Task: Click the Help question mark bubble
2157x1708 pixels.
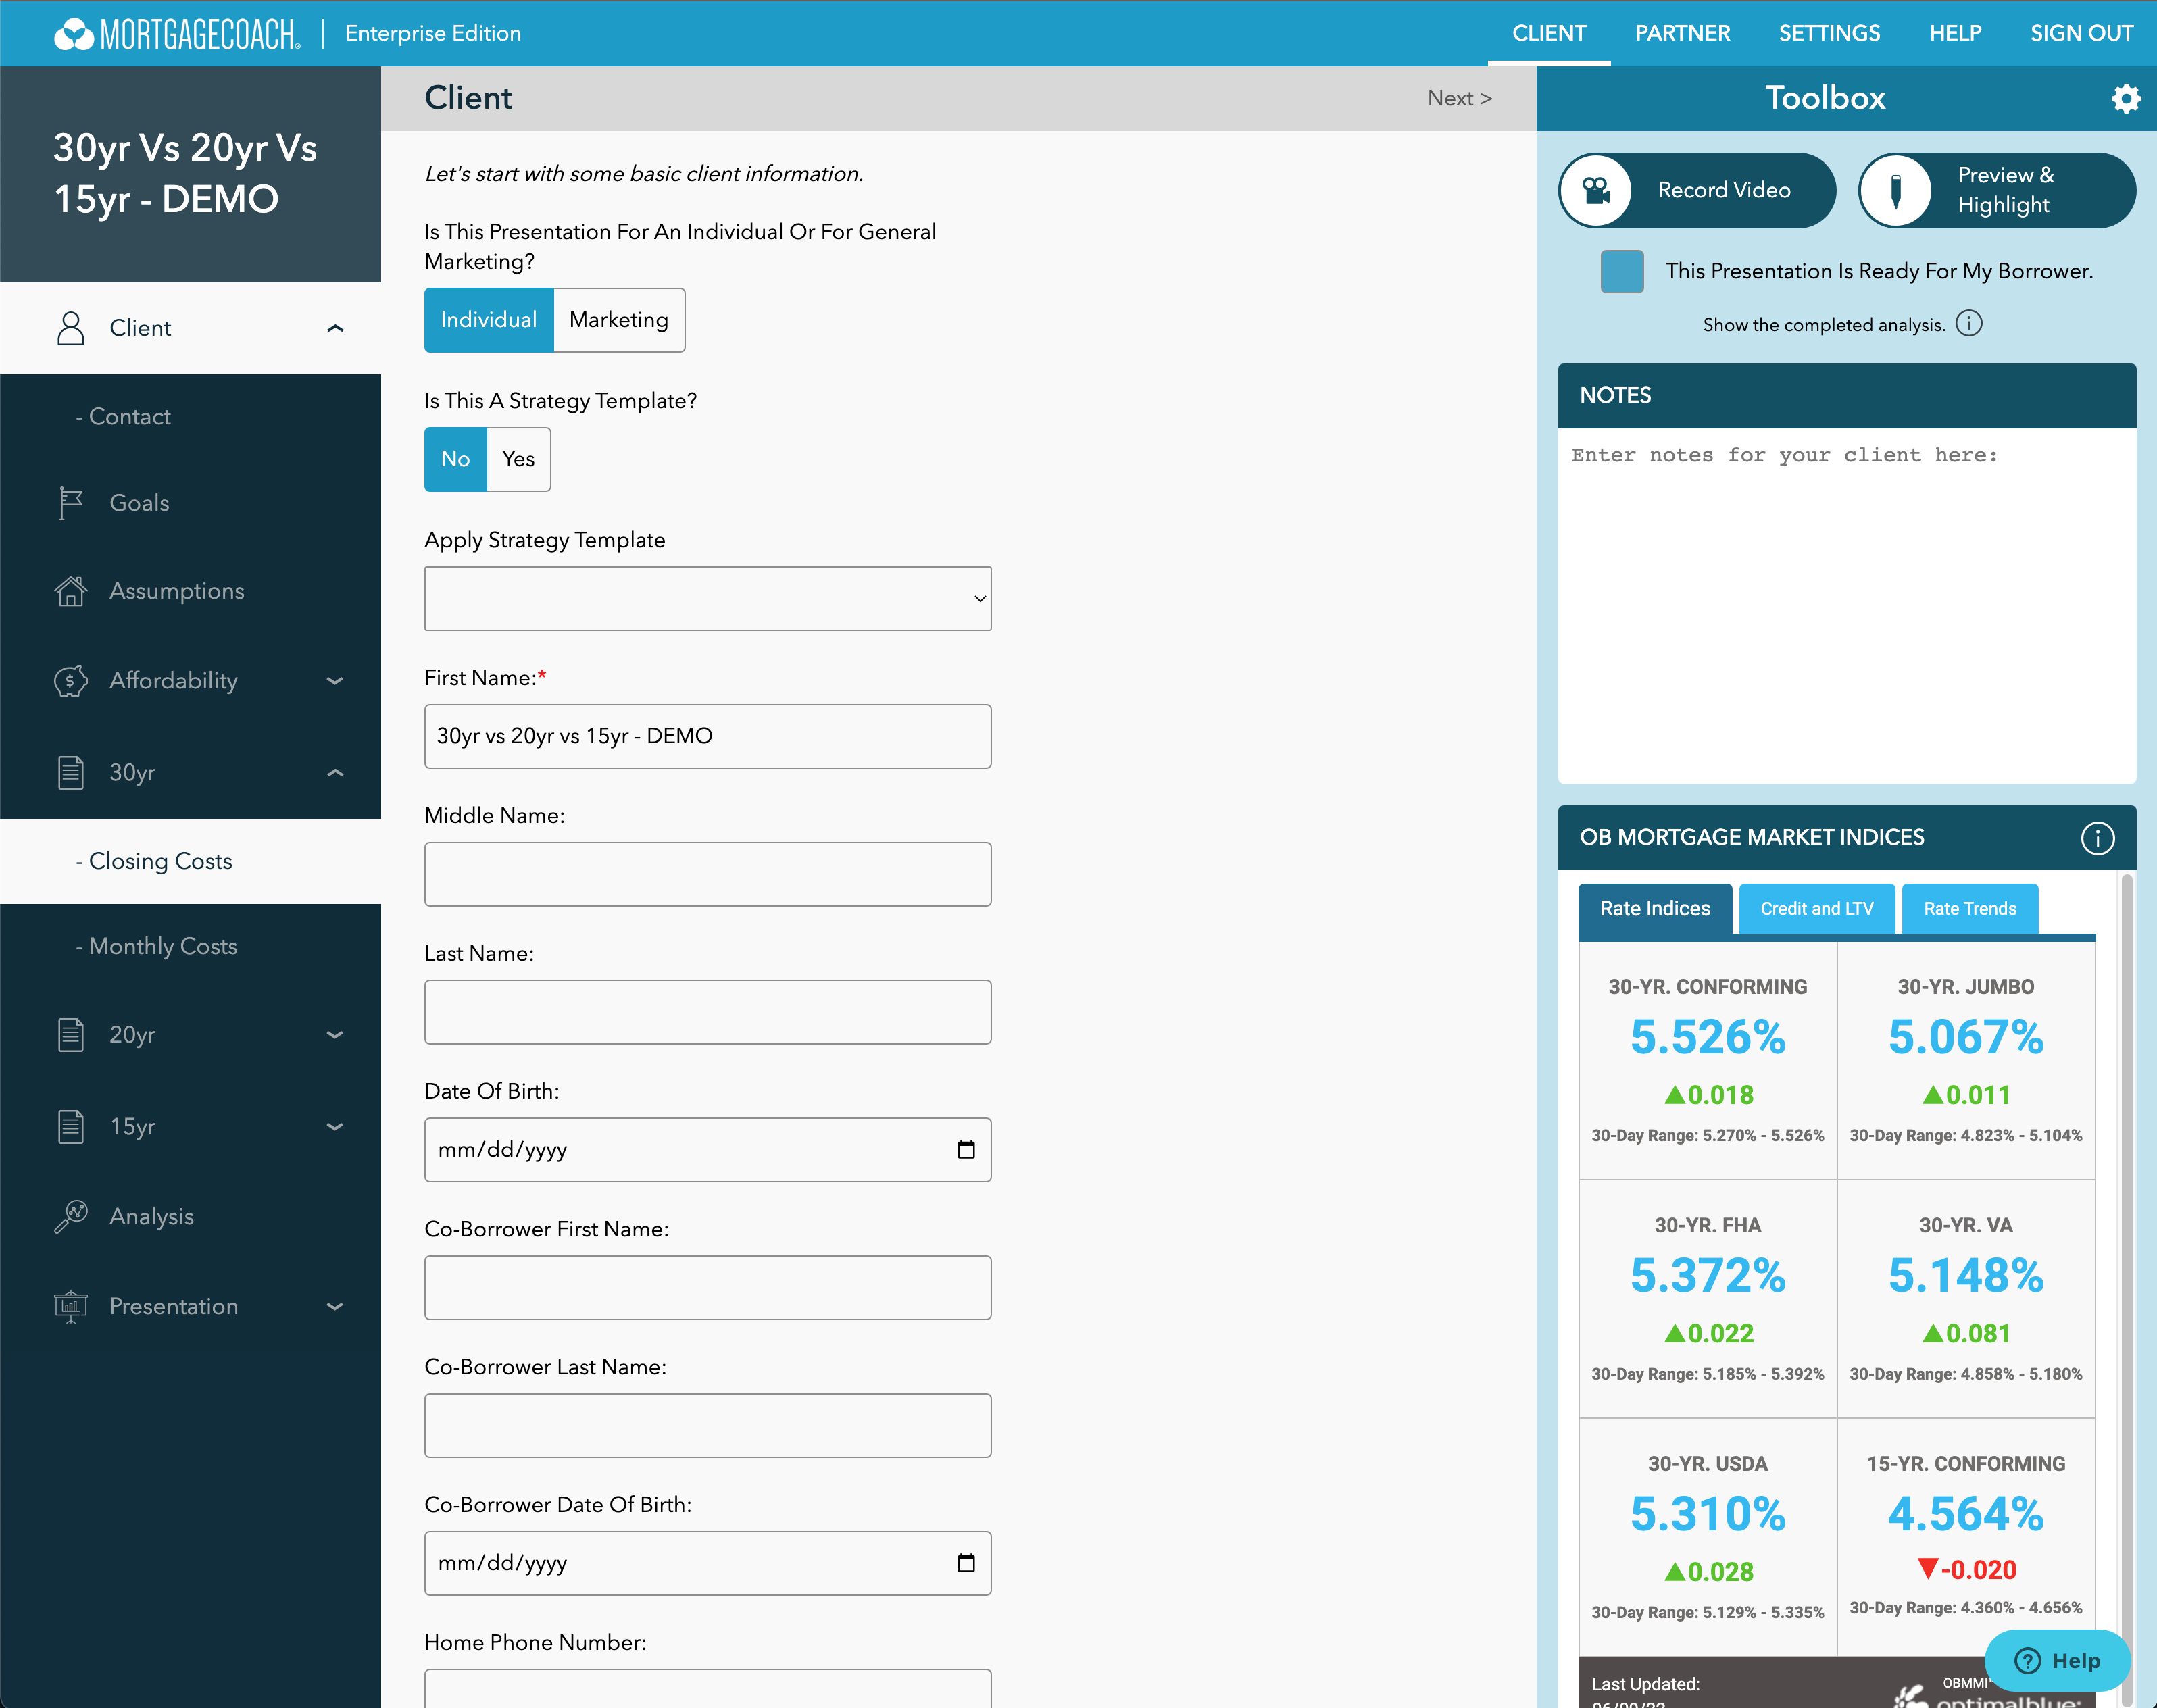Action: pos(2058,1661)
